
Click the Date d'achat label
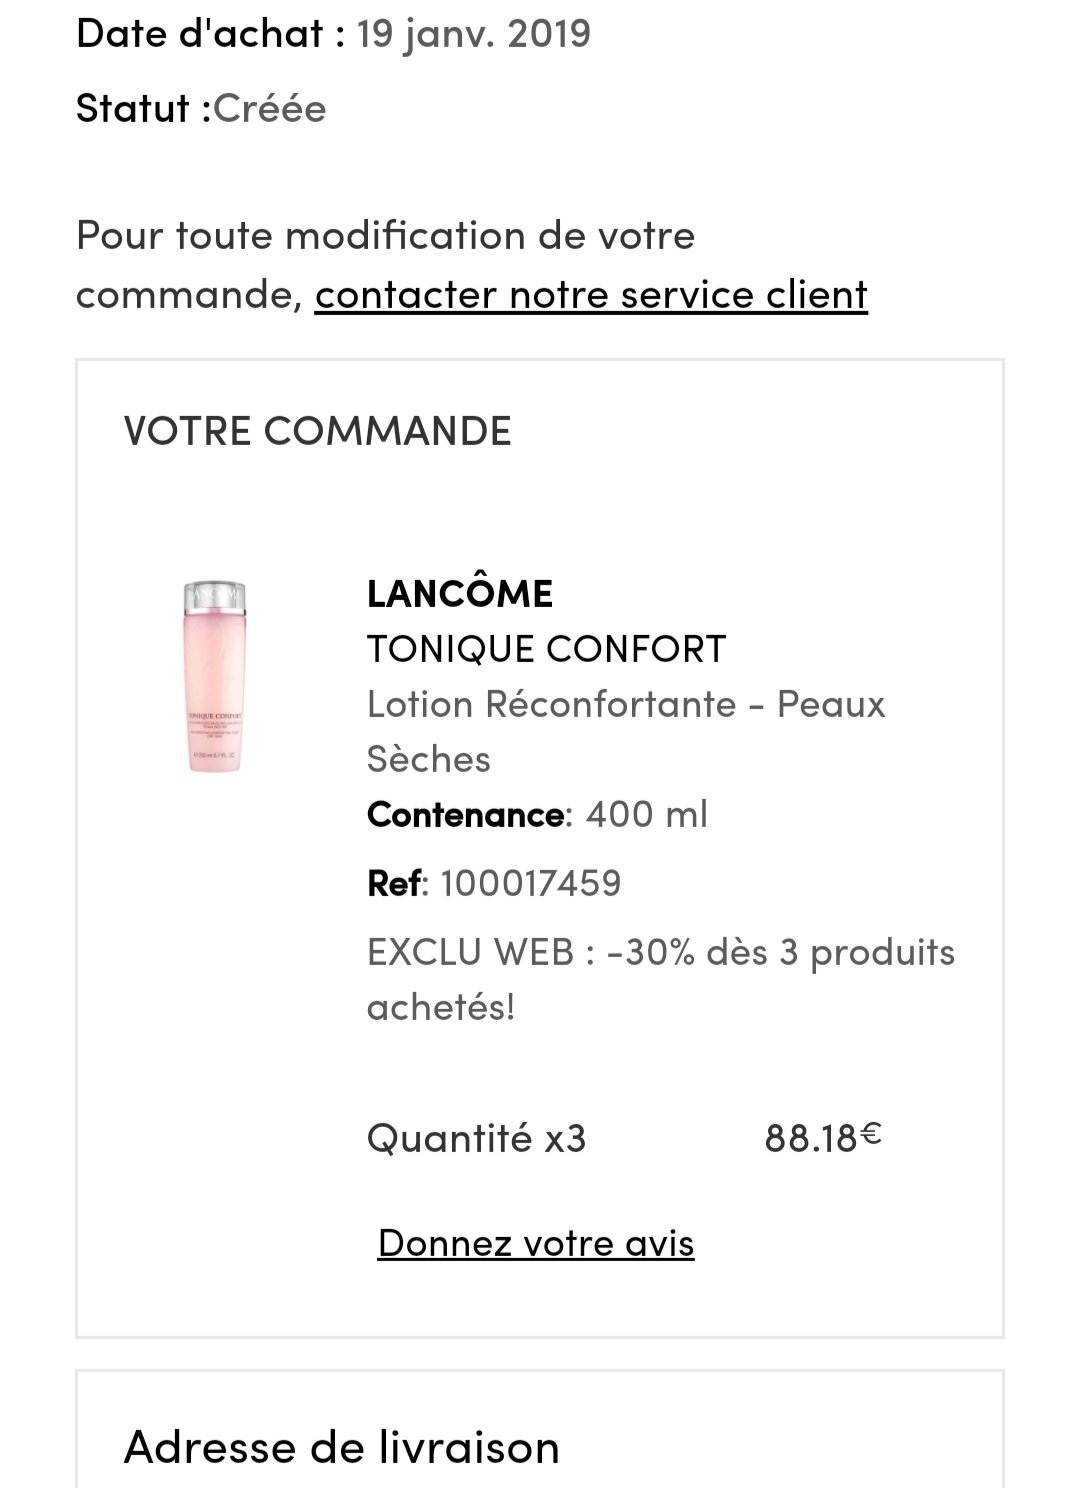(x=211, y=34)
